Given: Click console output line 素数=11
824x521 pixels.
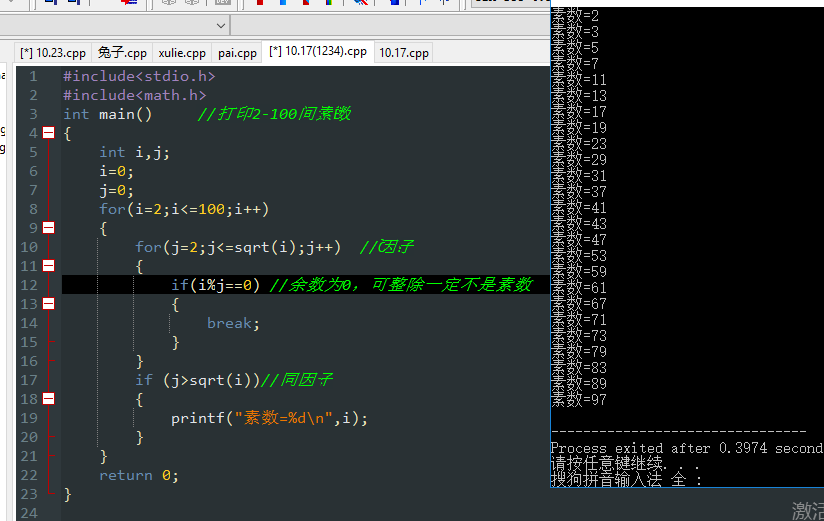Looking at the screenshot, I should tap(579, 80).
